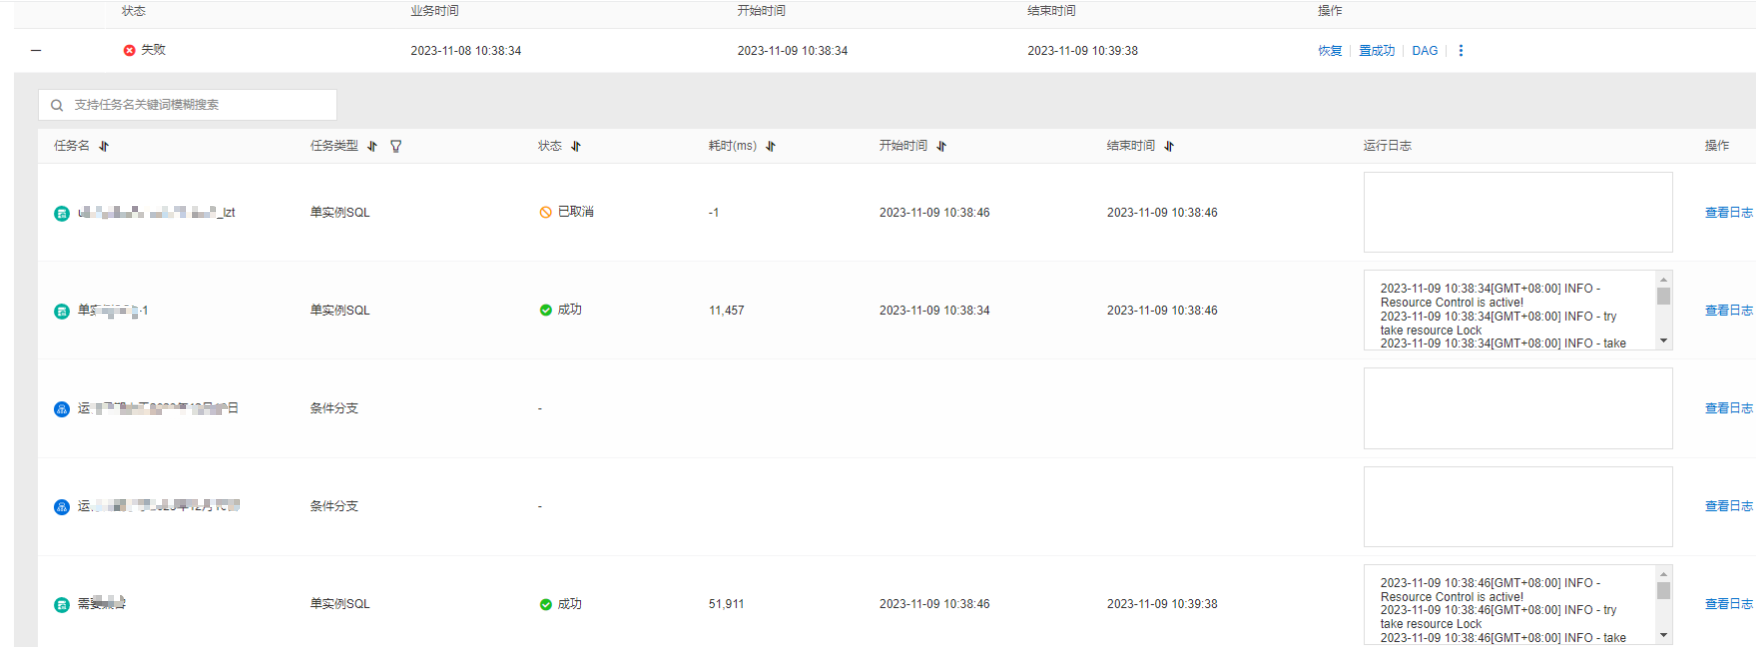Click the empty log box of first 条件分支 row
This screenshot has width=1756, height=647.
(1517, 408)
